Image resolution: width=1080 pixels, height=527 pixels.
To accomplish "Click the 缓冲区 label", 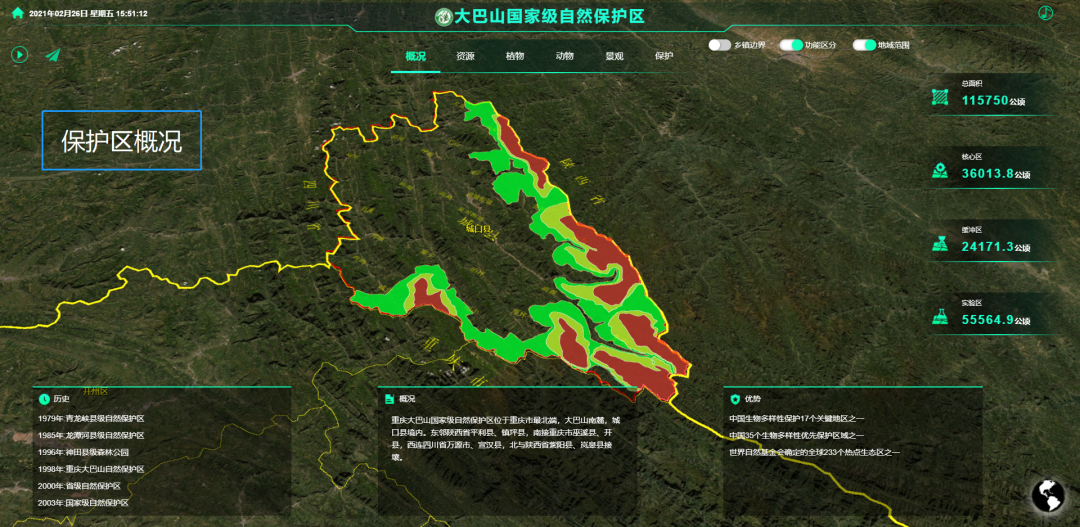I will coord(971,229).
